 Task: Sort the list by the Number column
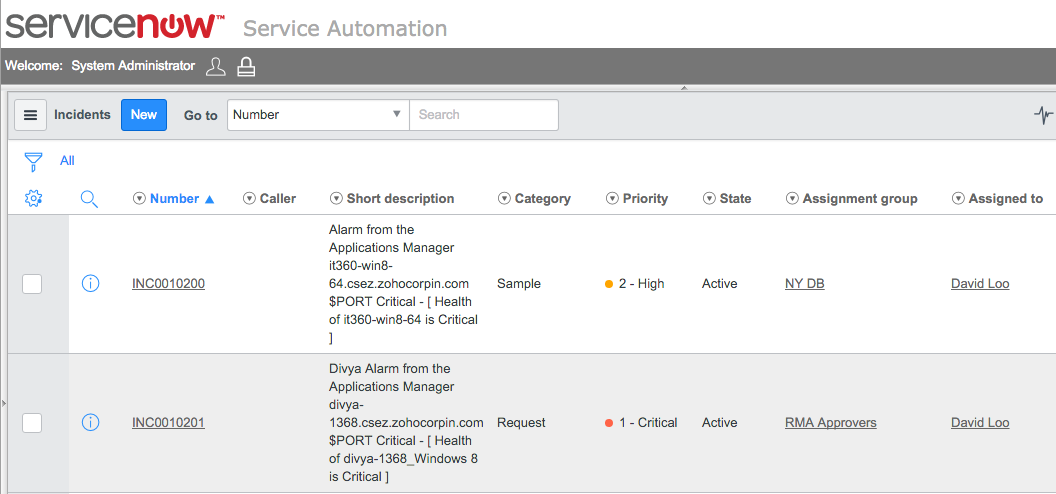(x=175, y=199)
